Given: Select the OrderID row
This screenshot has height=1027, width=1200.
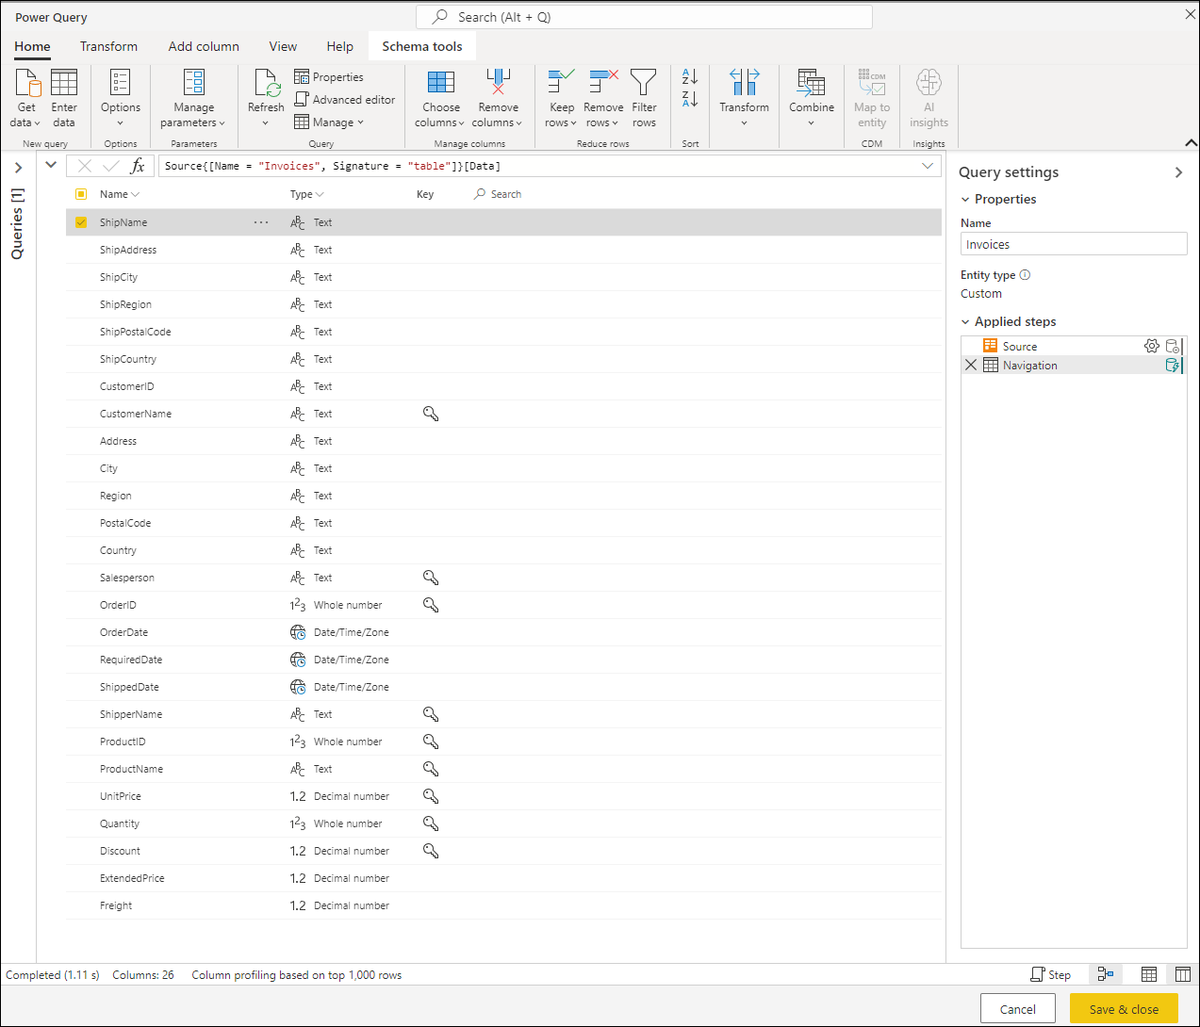Looking at the screenshot, I should 504,605.
